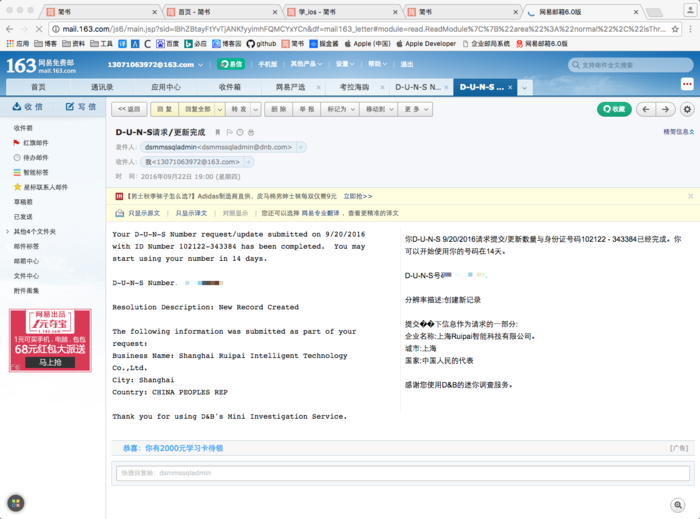Click the print icon beside the email subject
The width and height of the screenshot is (700, 519).
[x=251, y=132]
